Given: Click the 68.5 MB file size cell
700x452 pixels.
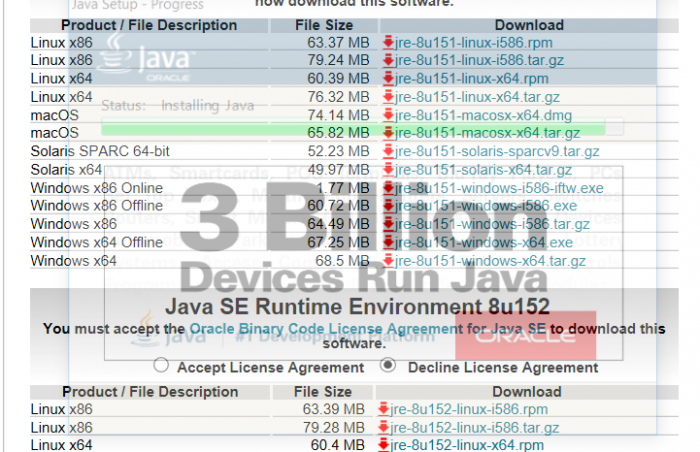Looking at the screenshot, I should click(x=342, y=261).
